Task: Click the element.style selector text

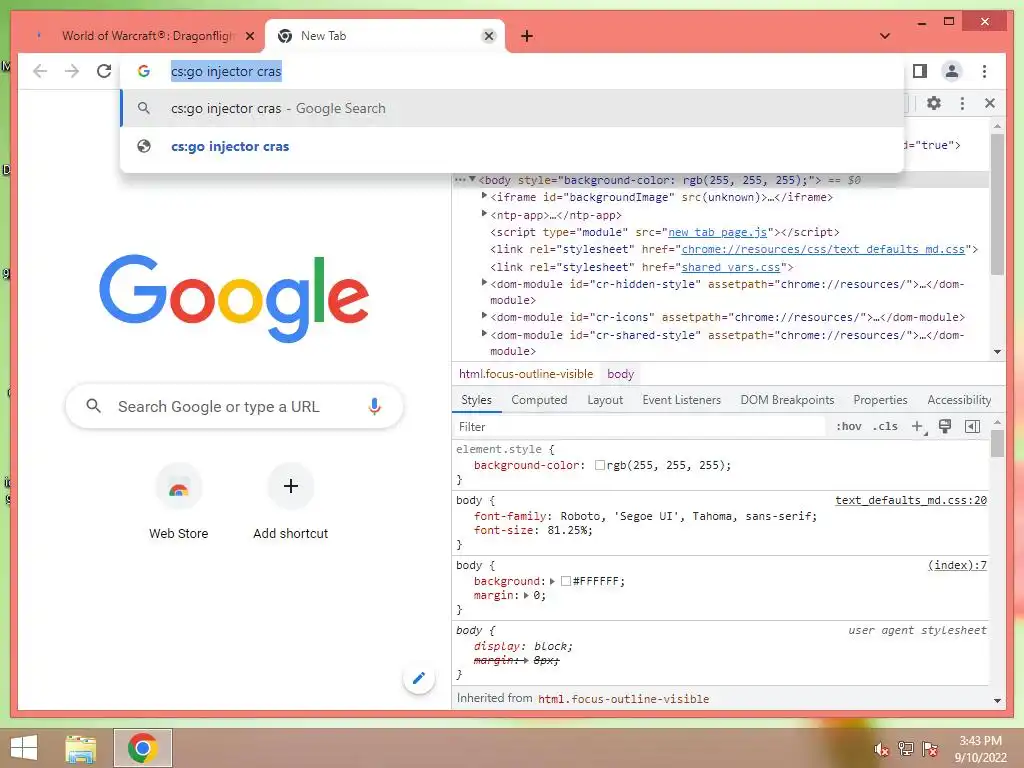Action: pos(499,449)
